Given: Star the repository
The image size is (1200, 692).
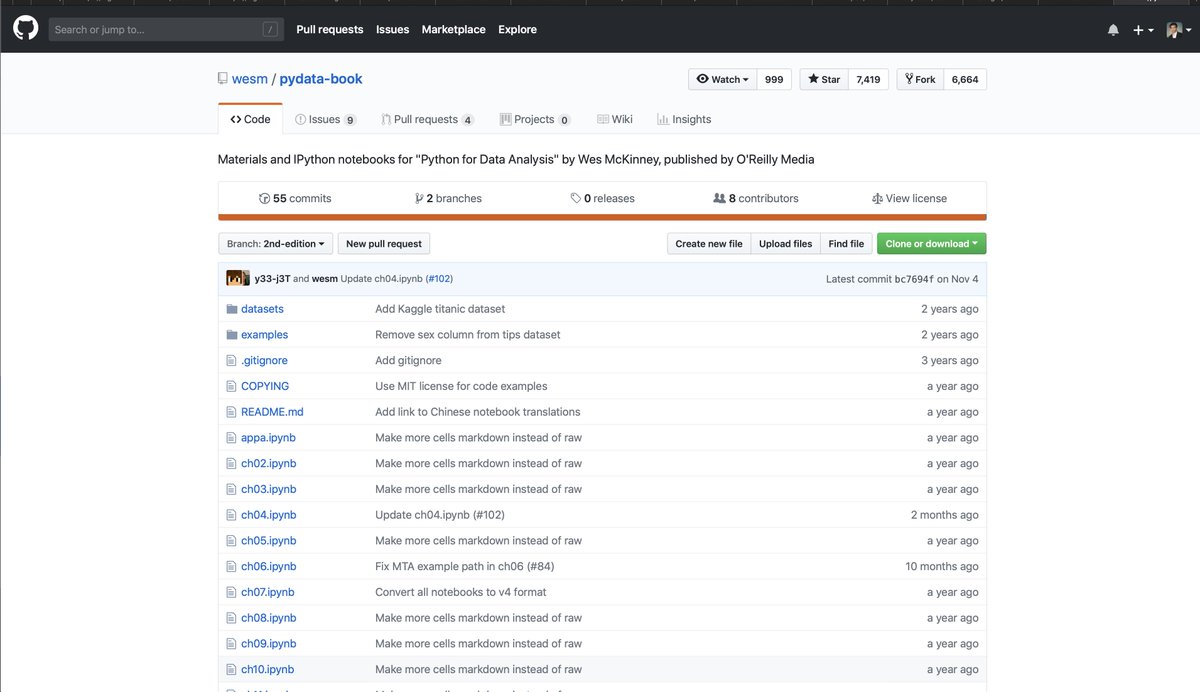Looking at the screenshot, I should pyautogui.click(x=824, y=79).
